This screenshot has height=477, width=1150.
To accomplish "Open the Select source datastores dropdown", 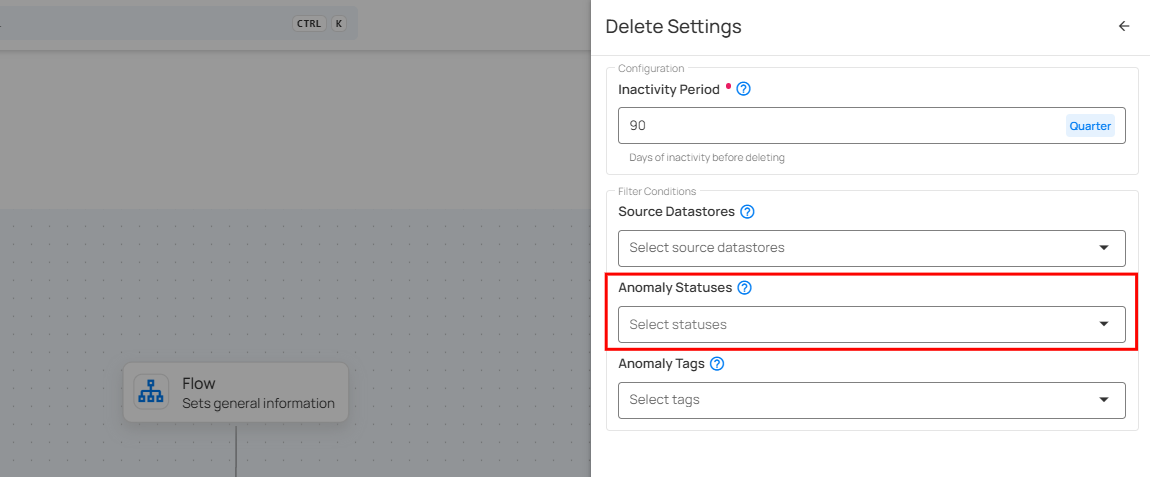I will pyautogui.click(x=855, y=248).
